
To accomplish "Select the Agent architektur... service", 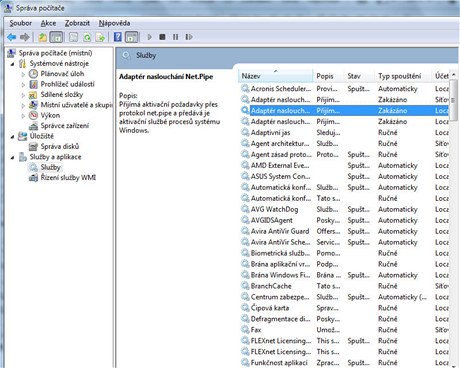I will click(344, 144).
